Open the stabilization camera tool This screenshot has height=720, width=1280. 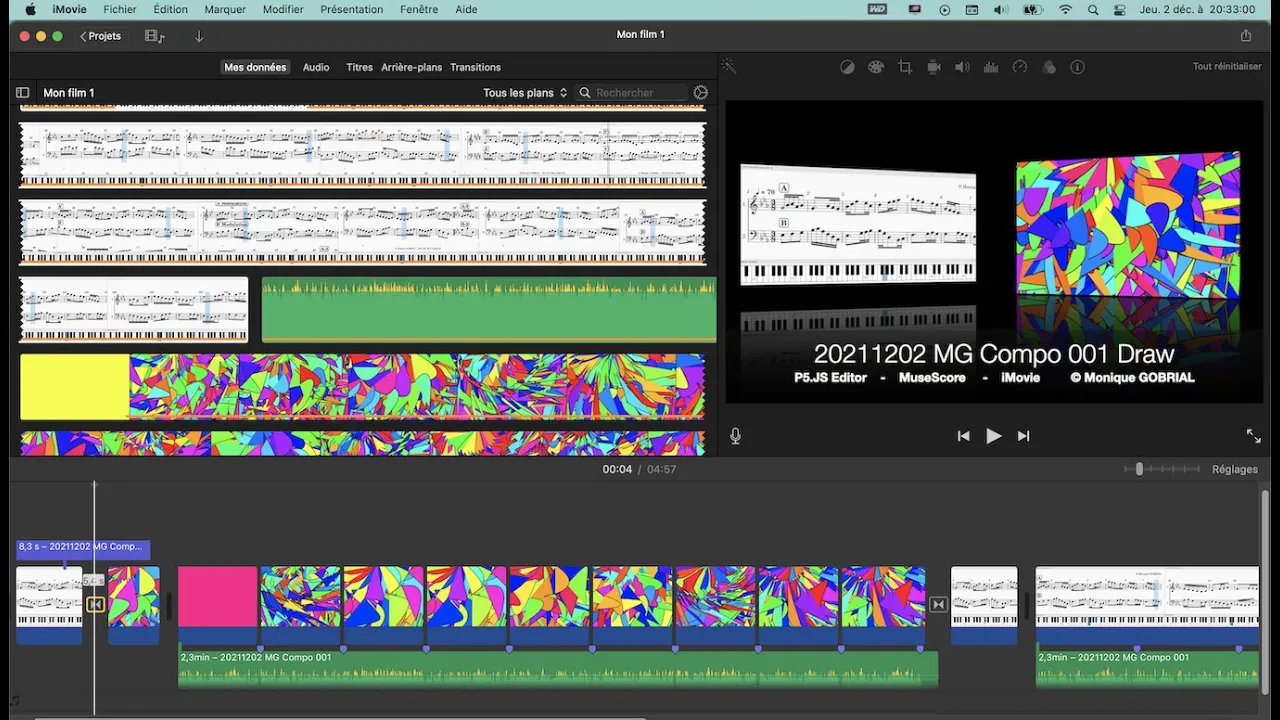934,67
